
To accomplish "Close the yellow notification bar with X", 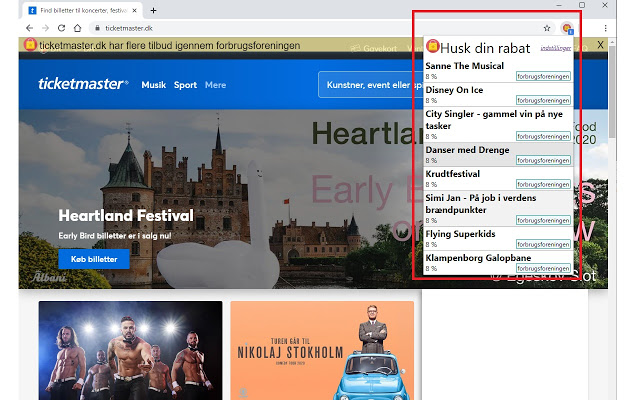I will point(600,46).
